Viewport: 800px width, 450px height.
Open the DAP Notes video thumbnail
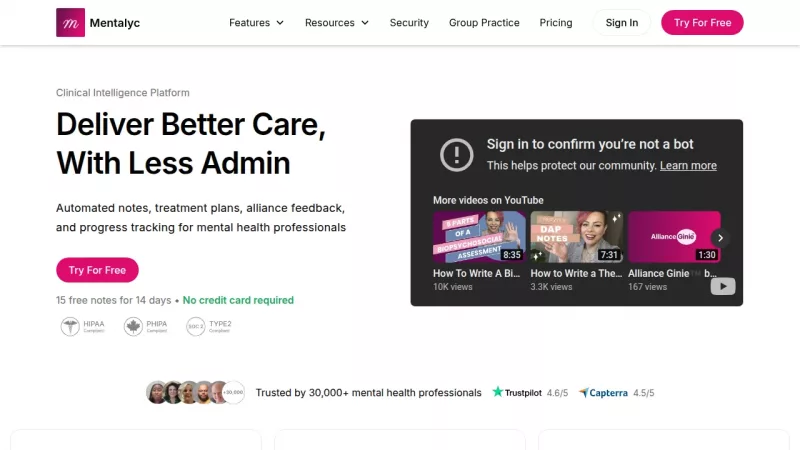[x=576, y=237]
